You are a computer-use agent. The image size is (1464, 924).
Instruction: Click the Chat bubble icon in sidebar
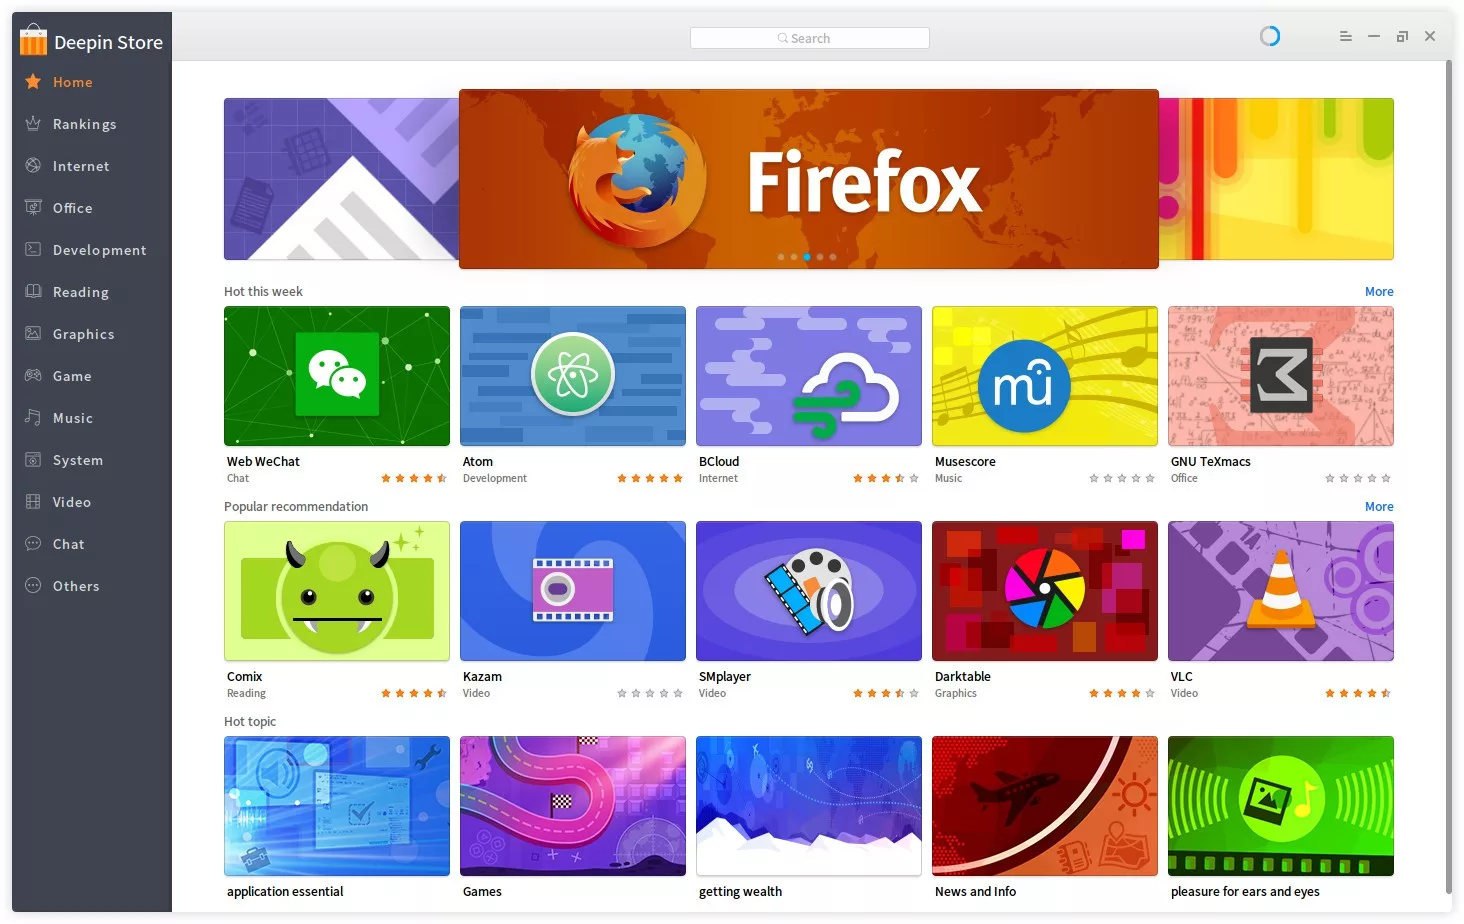(x=33, y=544)
